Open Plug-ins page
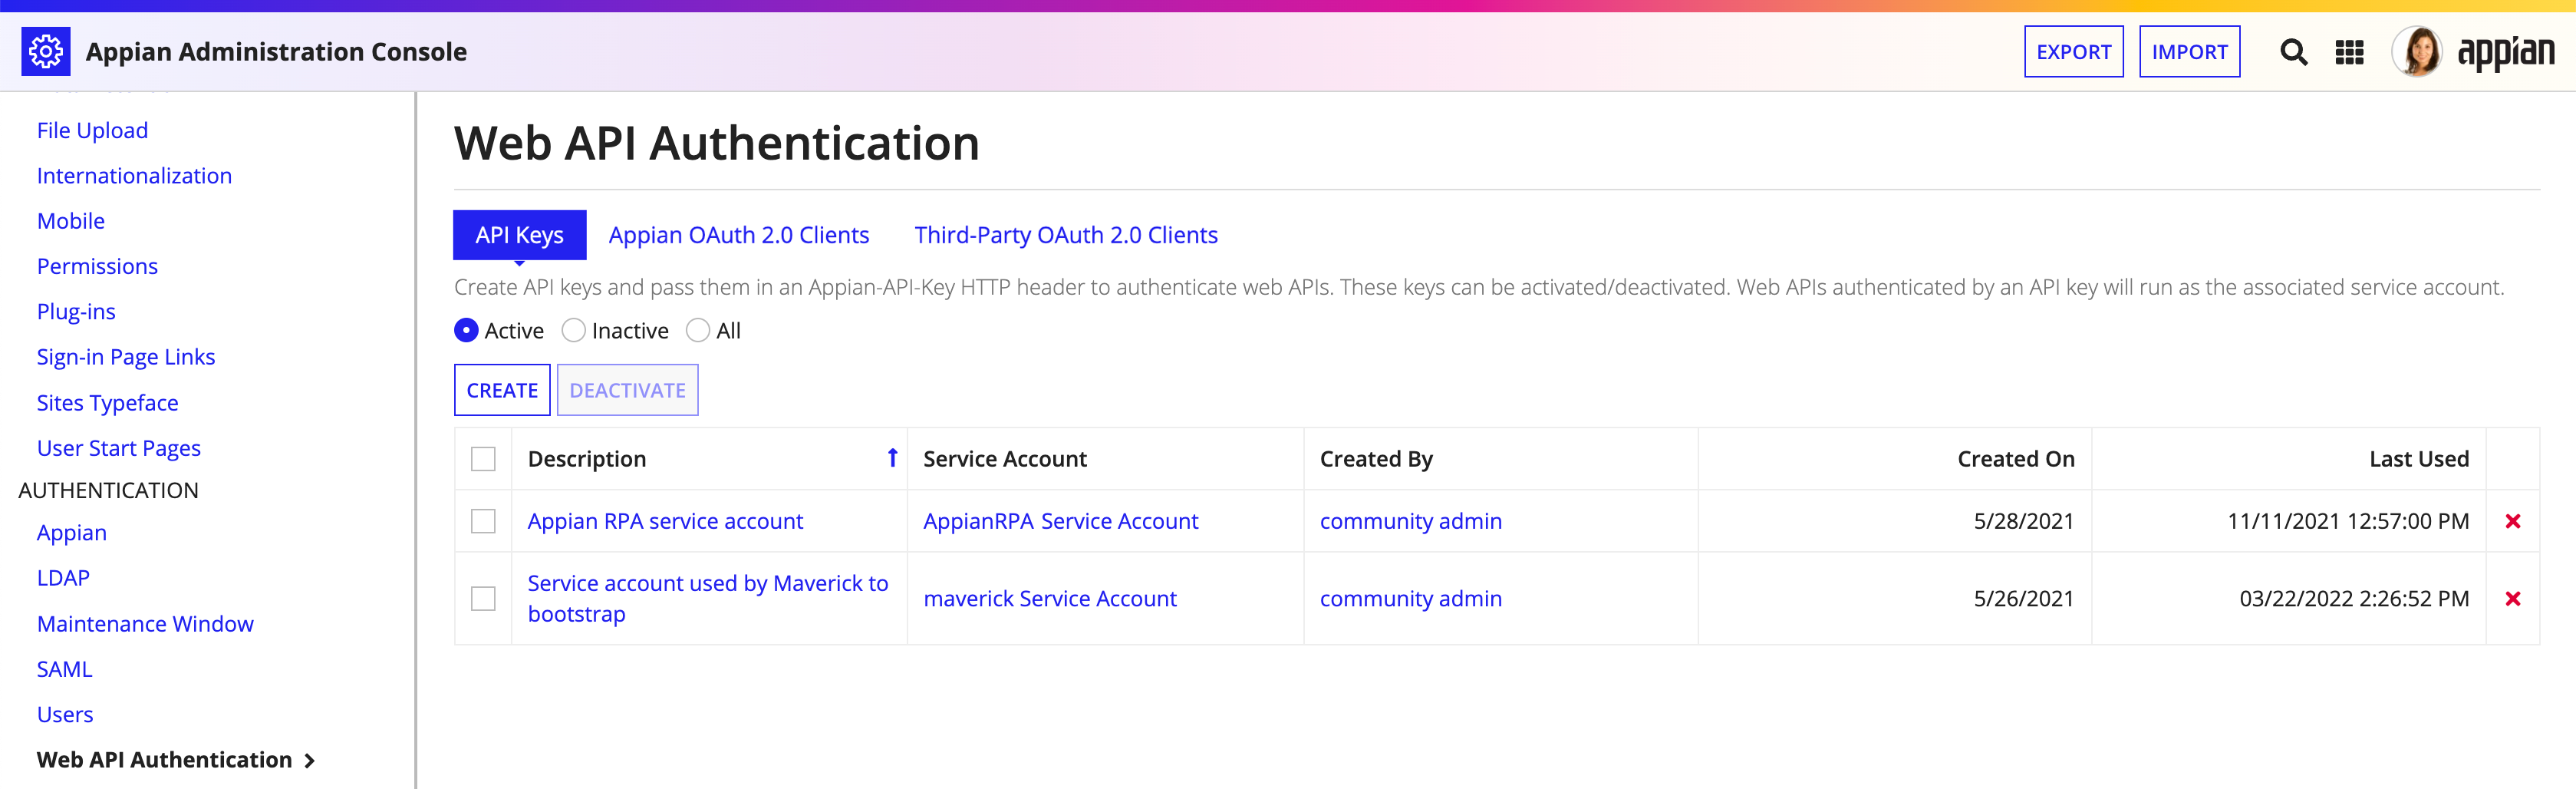This screenshot has height=789, width=2576. click(76, 311)
